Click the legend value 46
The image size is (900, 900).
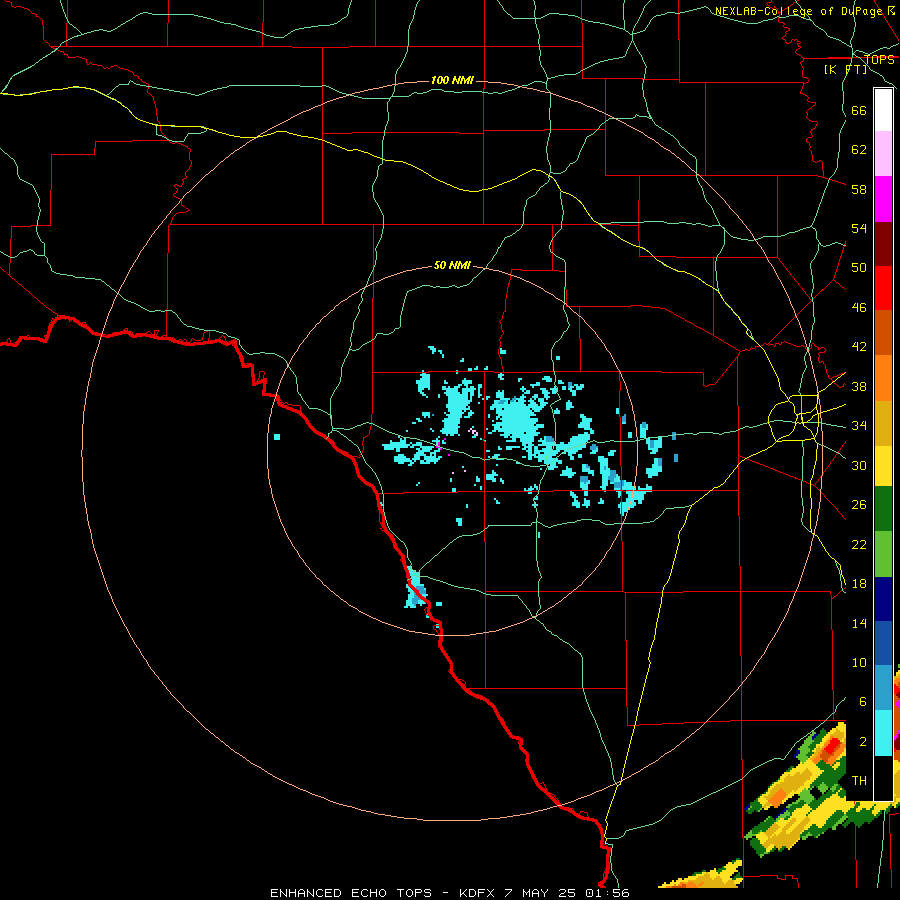pyautogui.click(x=859, y=308)
